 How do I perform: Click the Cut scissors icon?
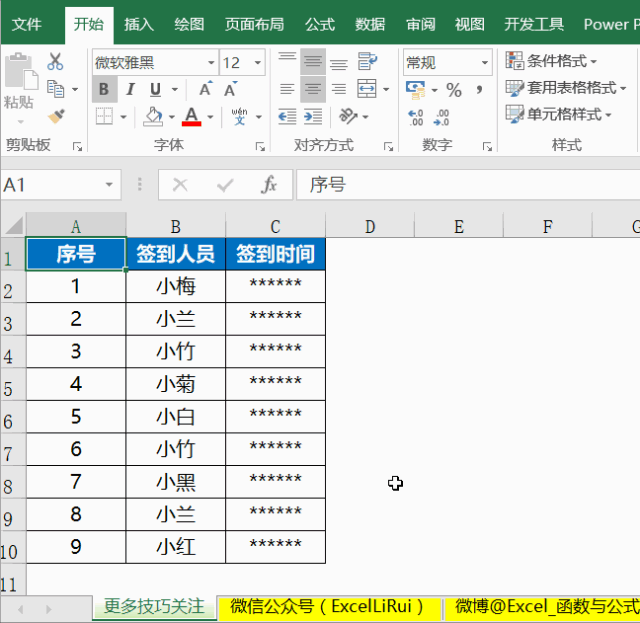click(x=55, y=62)
